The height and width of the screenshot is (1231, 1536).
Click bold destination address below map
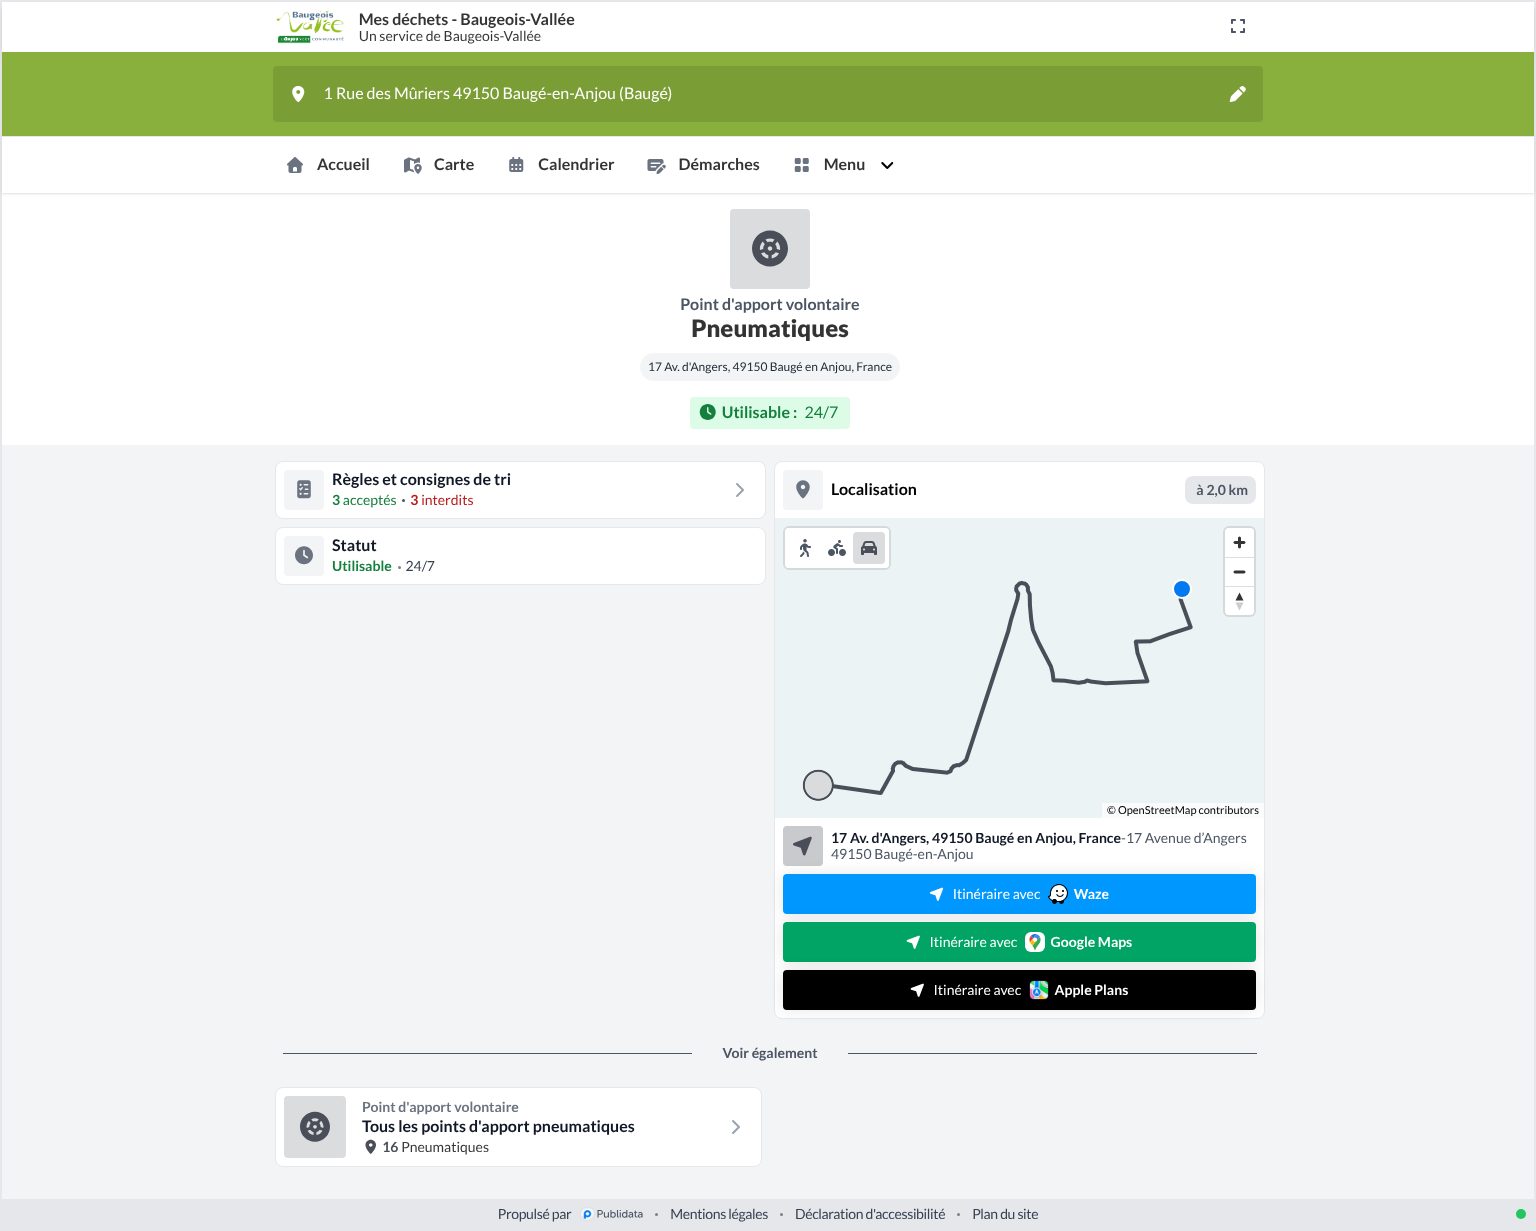(976, 838)
